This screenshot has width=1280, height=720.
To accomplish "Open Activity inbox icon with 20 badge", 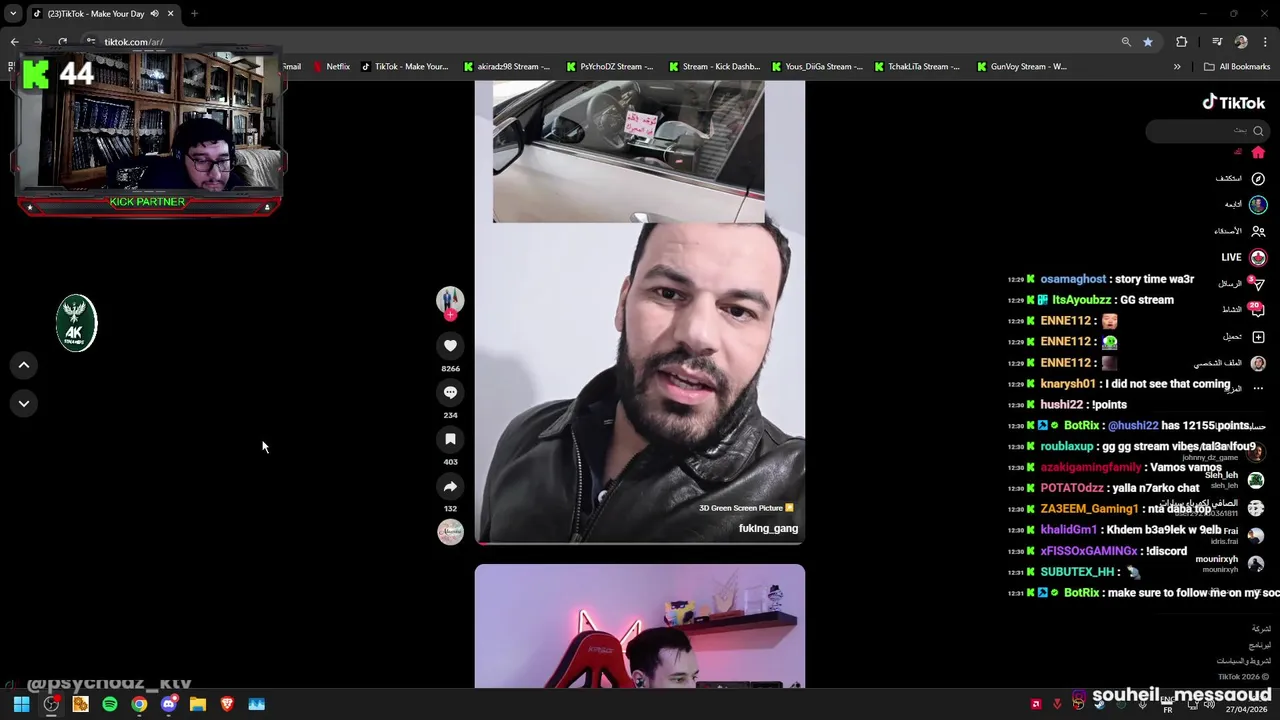I will point(1258,310).
